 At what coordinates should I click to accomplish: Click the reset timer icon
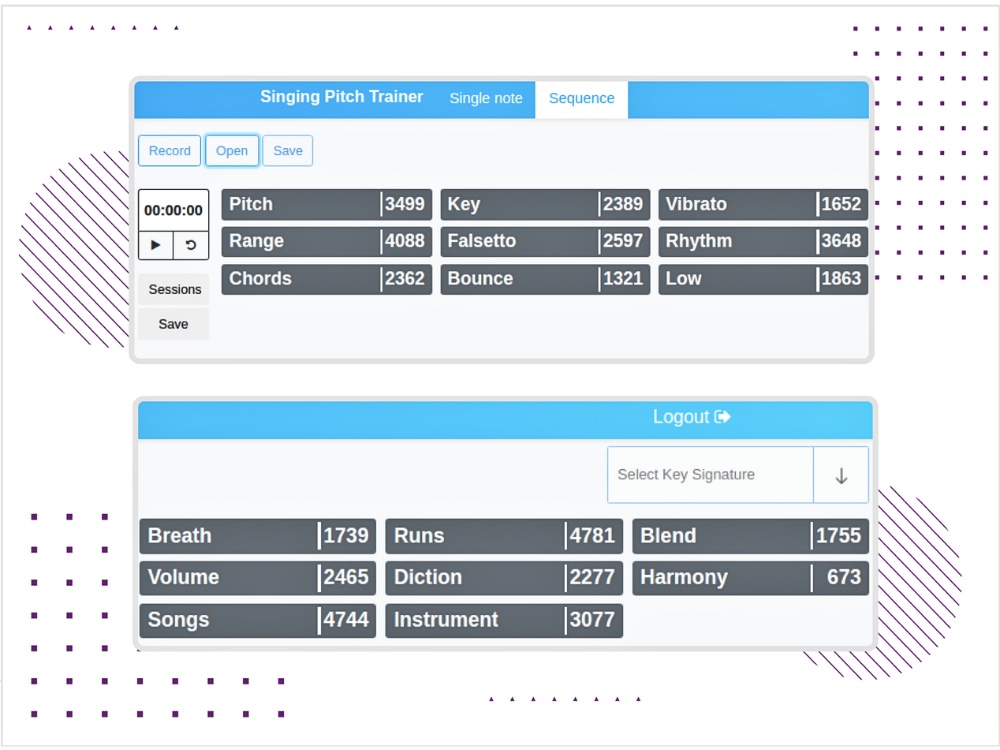[x=191, y=246]
